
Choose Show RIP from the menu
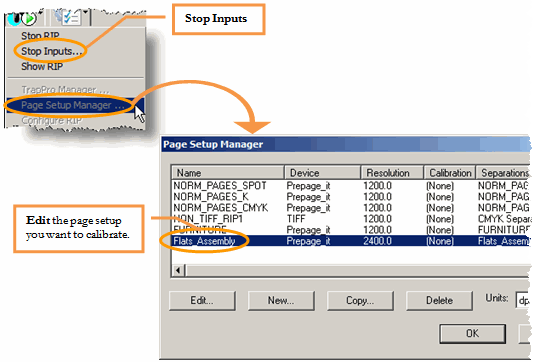42,66
